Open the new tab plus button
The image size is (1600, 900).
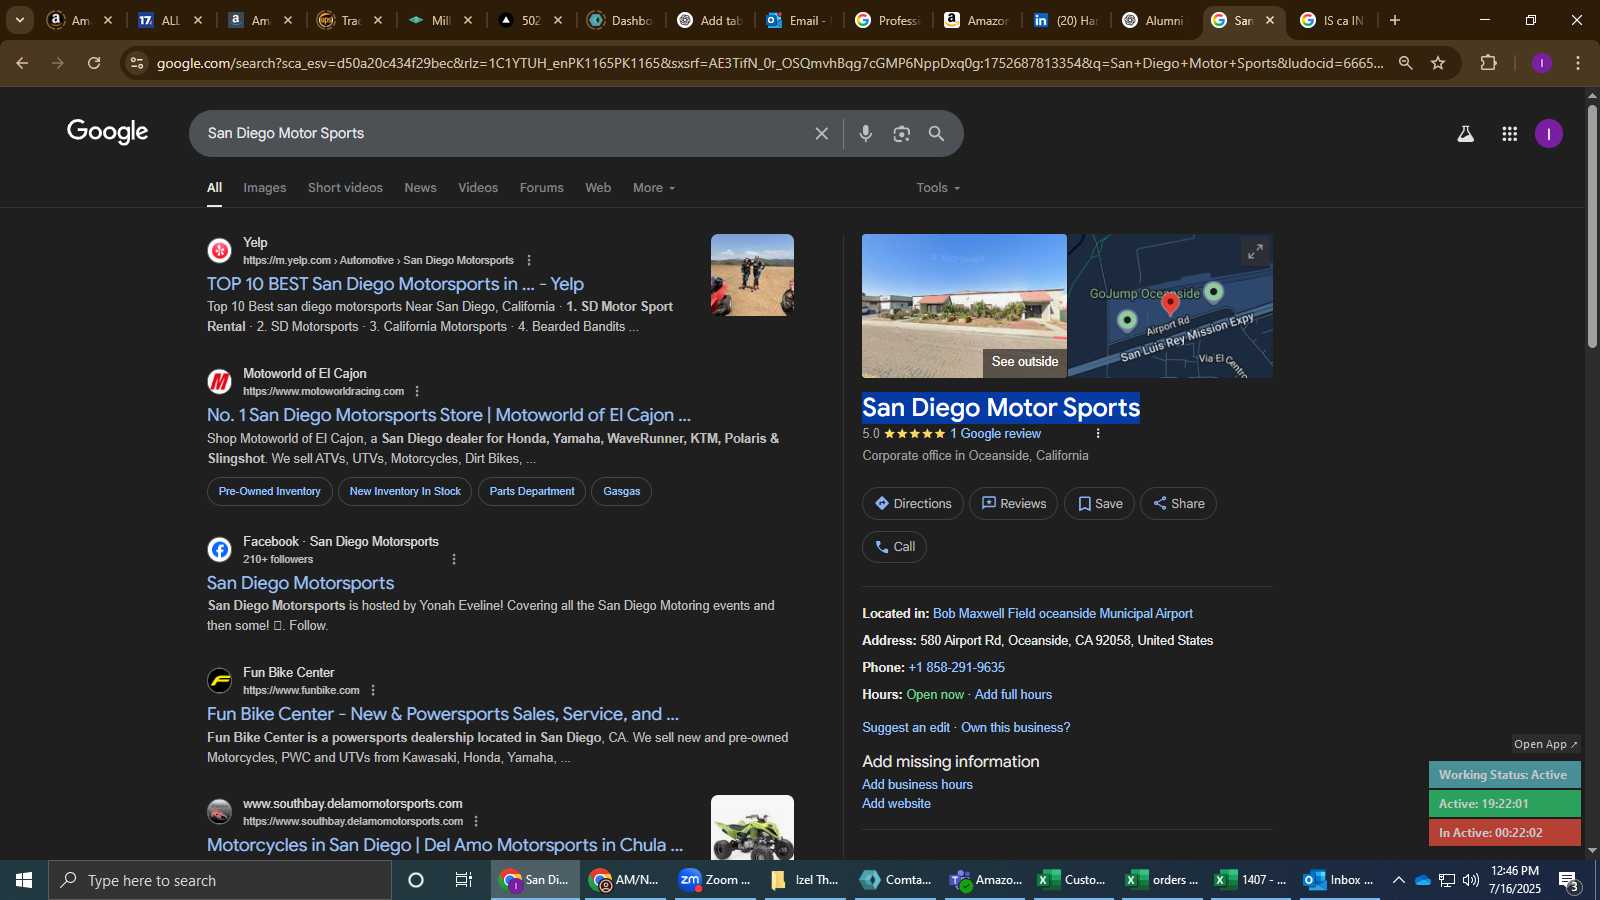(x=1395, y=20)
